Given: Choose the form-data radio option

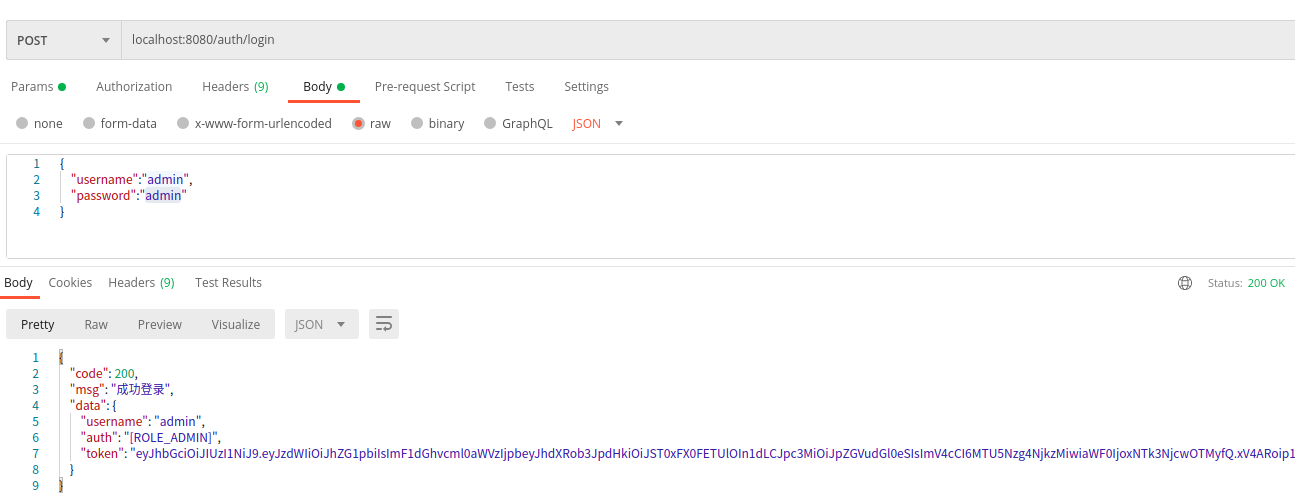Looking at the screenshot, I should pos(89,124).
